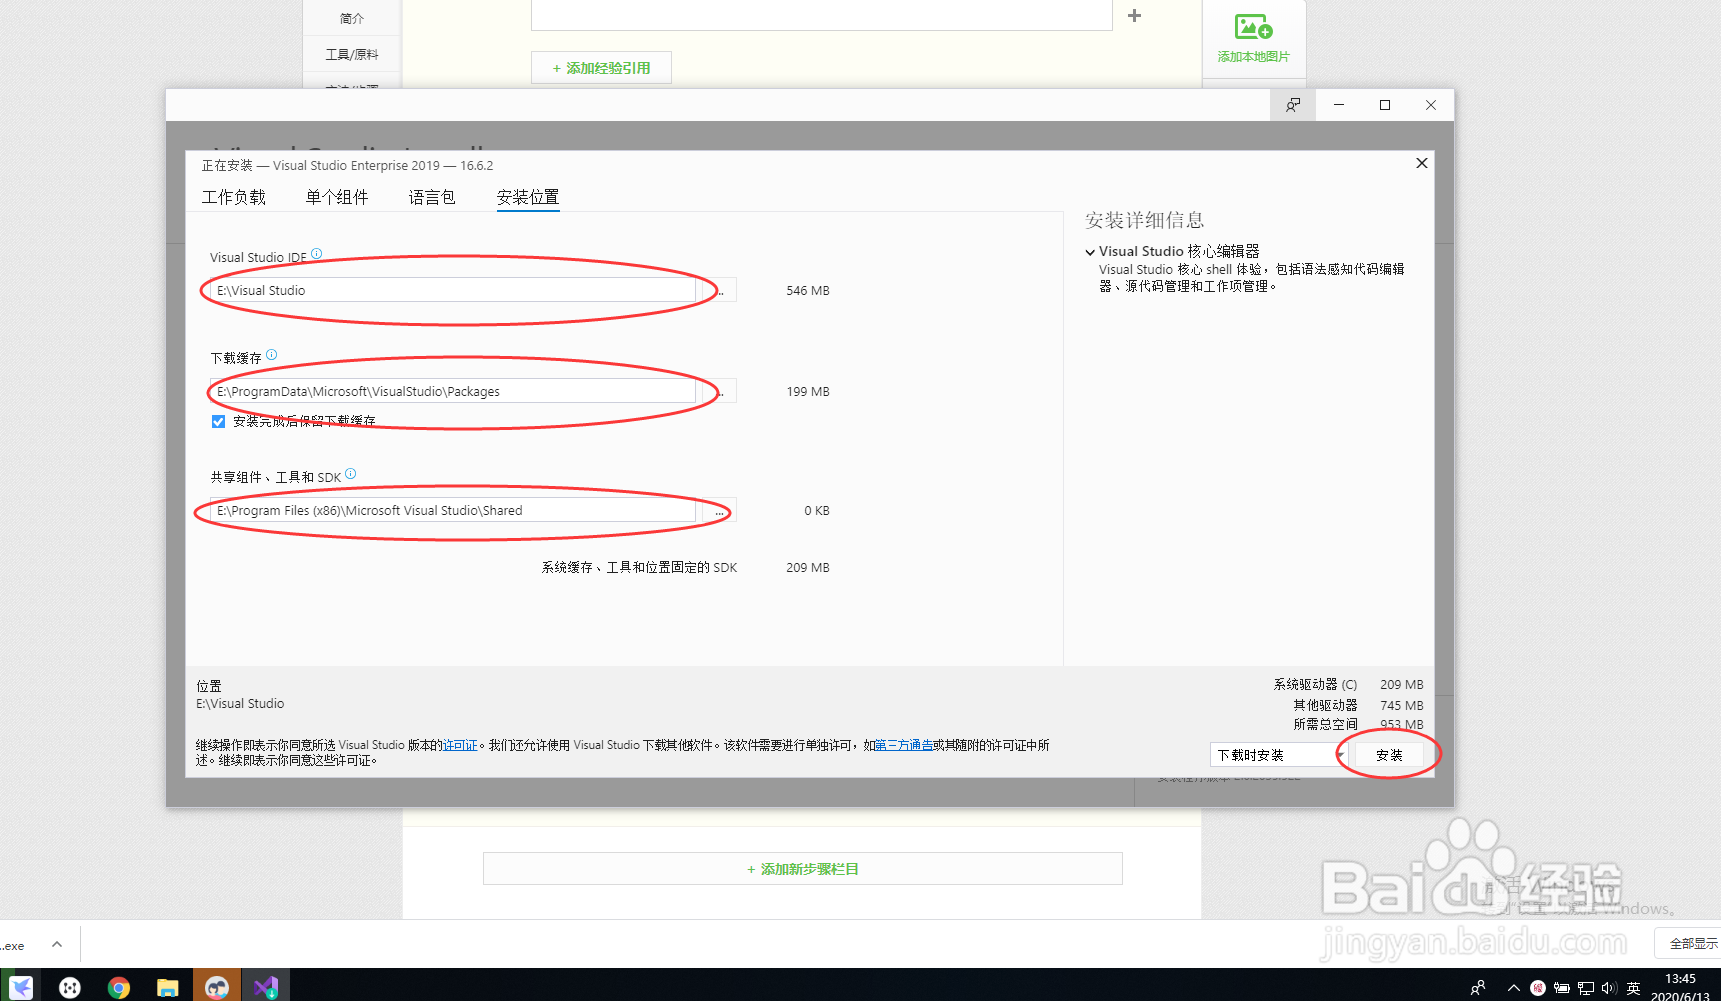Image resolution: width=1721 pixels, height=1001 pixels.
Task: Click the volume icon in the system tray
Action: (1609, 988)
